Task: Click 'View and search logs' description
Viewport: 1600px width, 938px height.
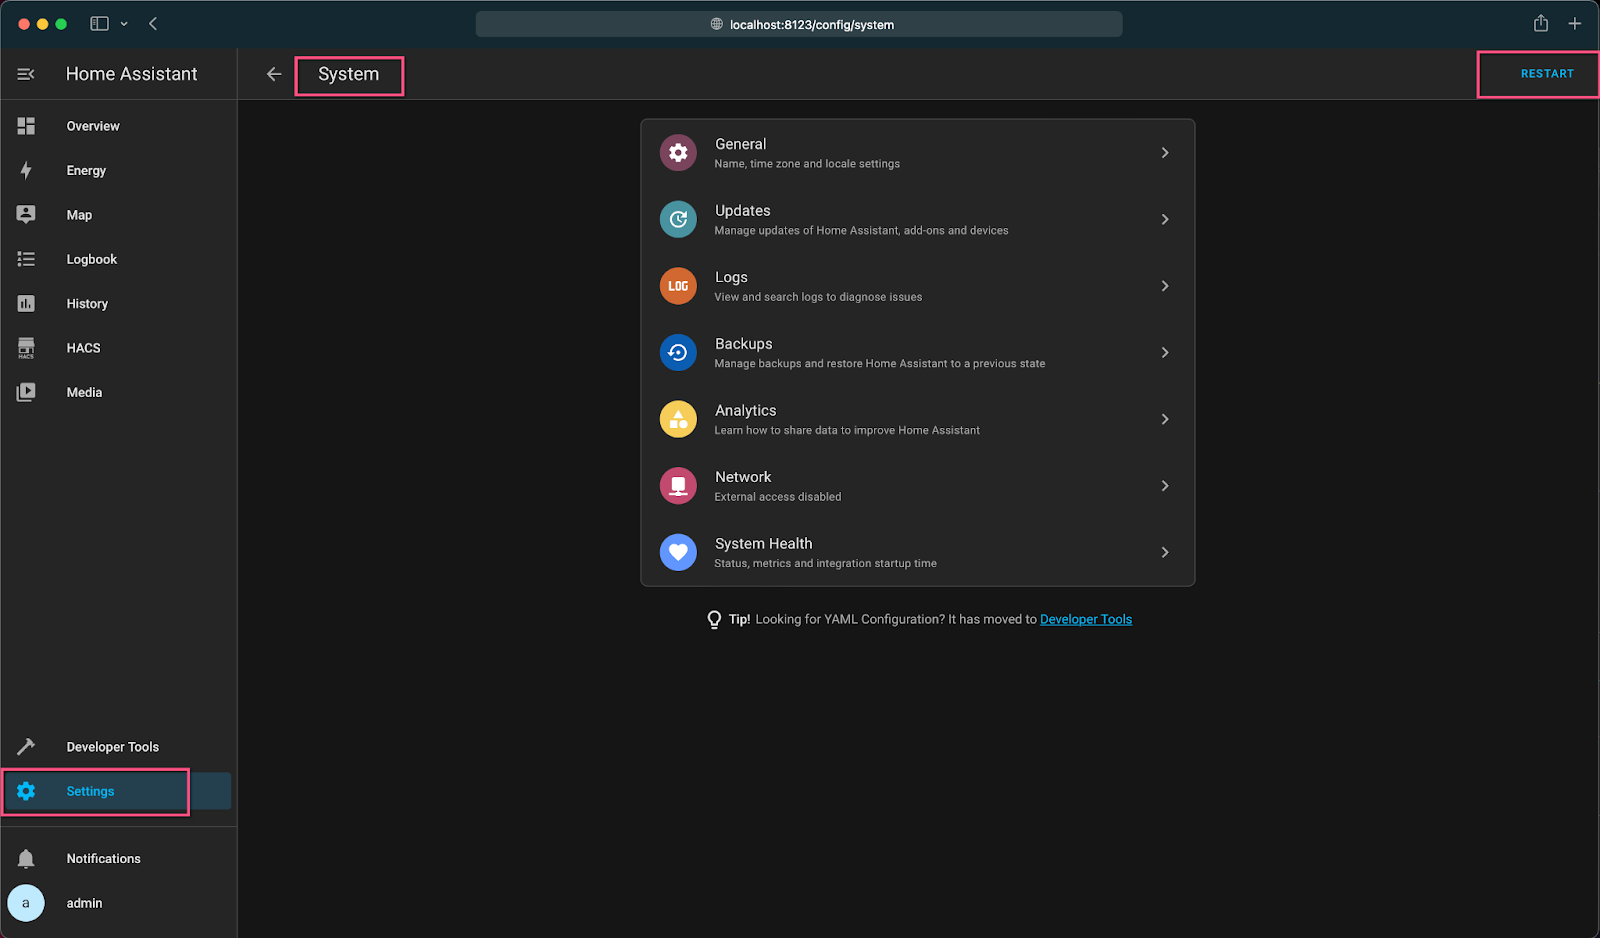Action: (x=818, y=297)
